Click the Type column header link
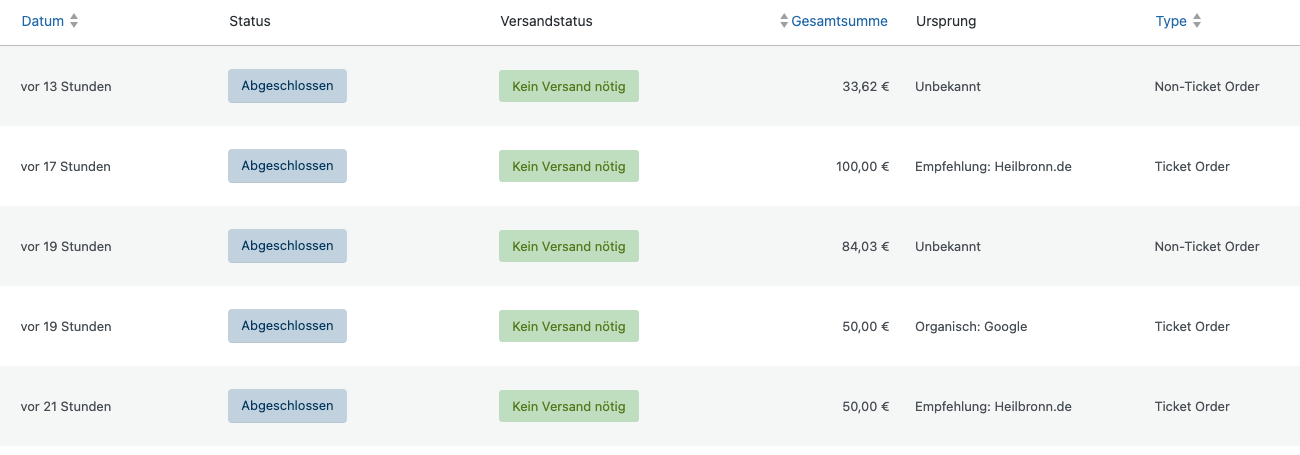This screenshot has height=455, width=1300. (x=1171, y=21)
